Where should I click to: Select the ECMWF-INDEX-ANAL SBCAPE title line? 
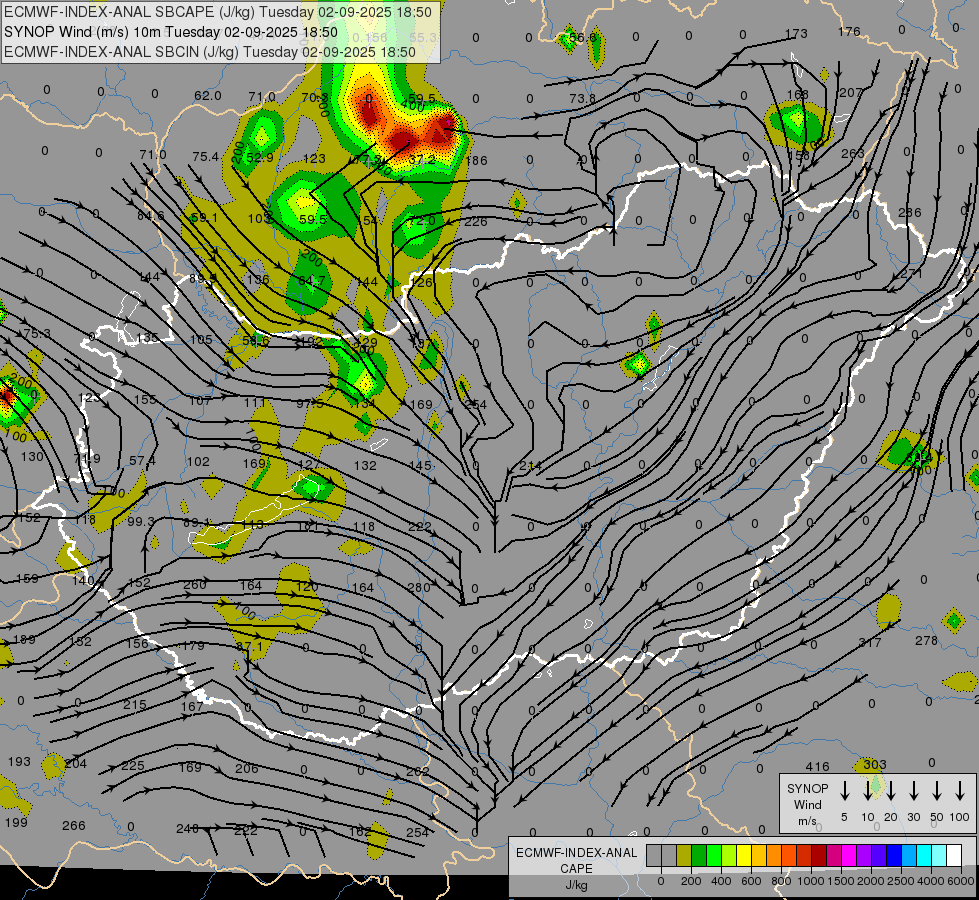217,12
